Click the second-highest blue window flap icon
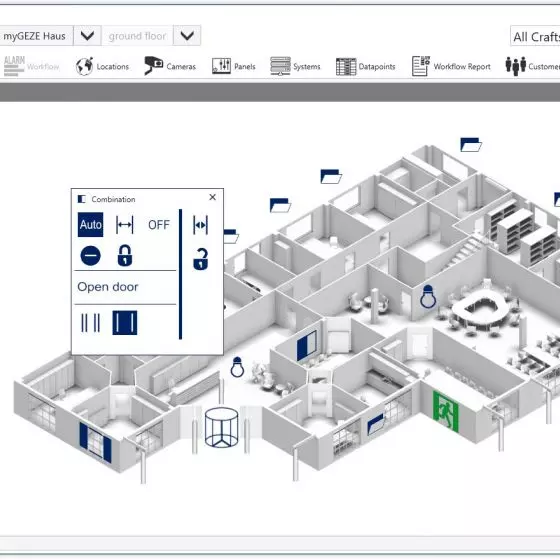This screenshot has height=560, width=560. click(x=331, y=176)
